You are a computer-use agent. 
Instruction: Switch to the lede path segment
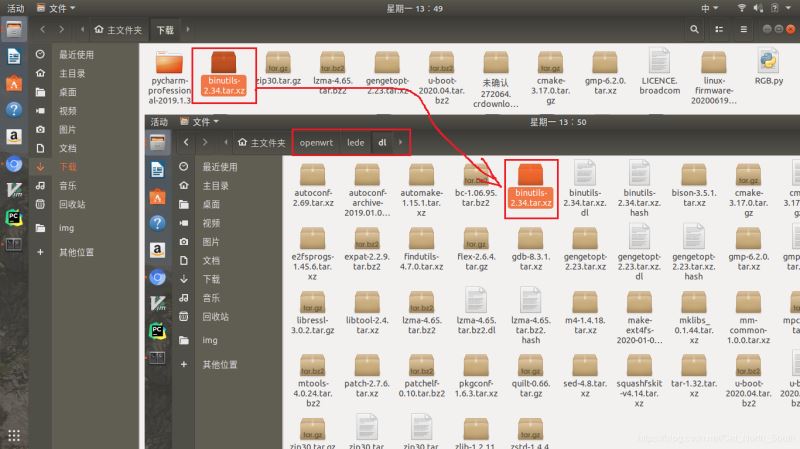(x=355, y=143)
